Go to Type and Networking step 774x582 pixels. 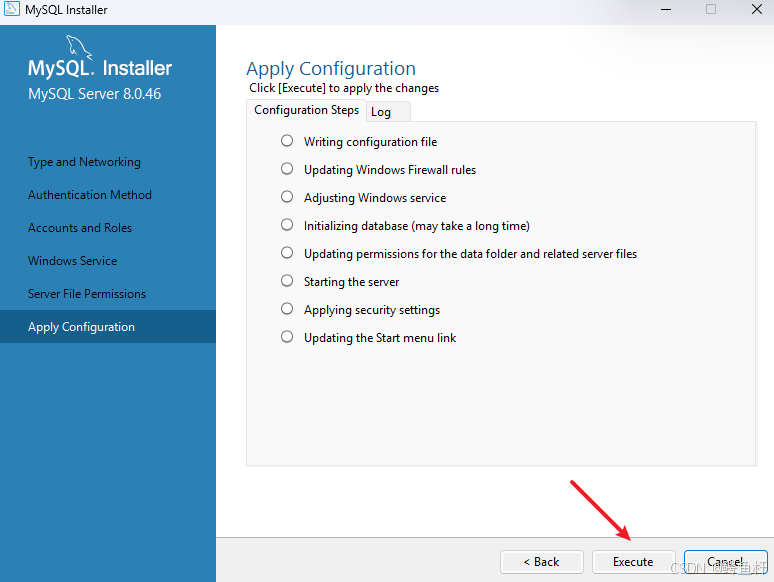pyautogui.click(x=84, y=162)
